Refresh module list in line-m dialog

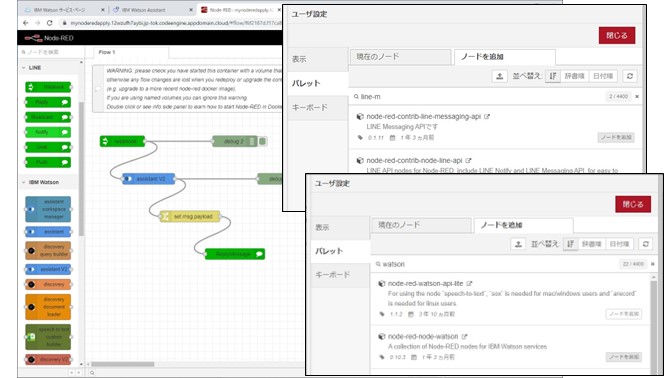pyautogui.click(x=630, y=76)
